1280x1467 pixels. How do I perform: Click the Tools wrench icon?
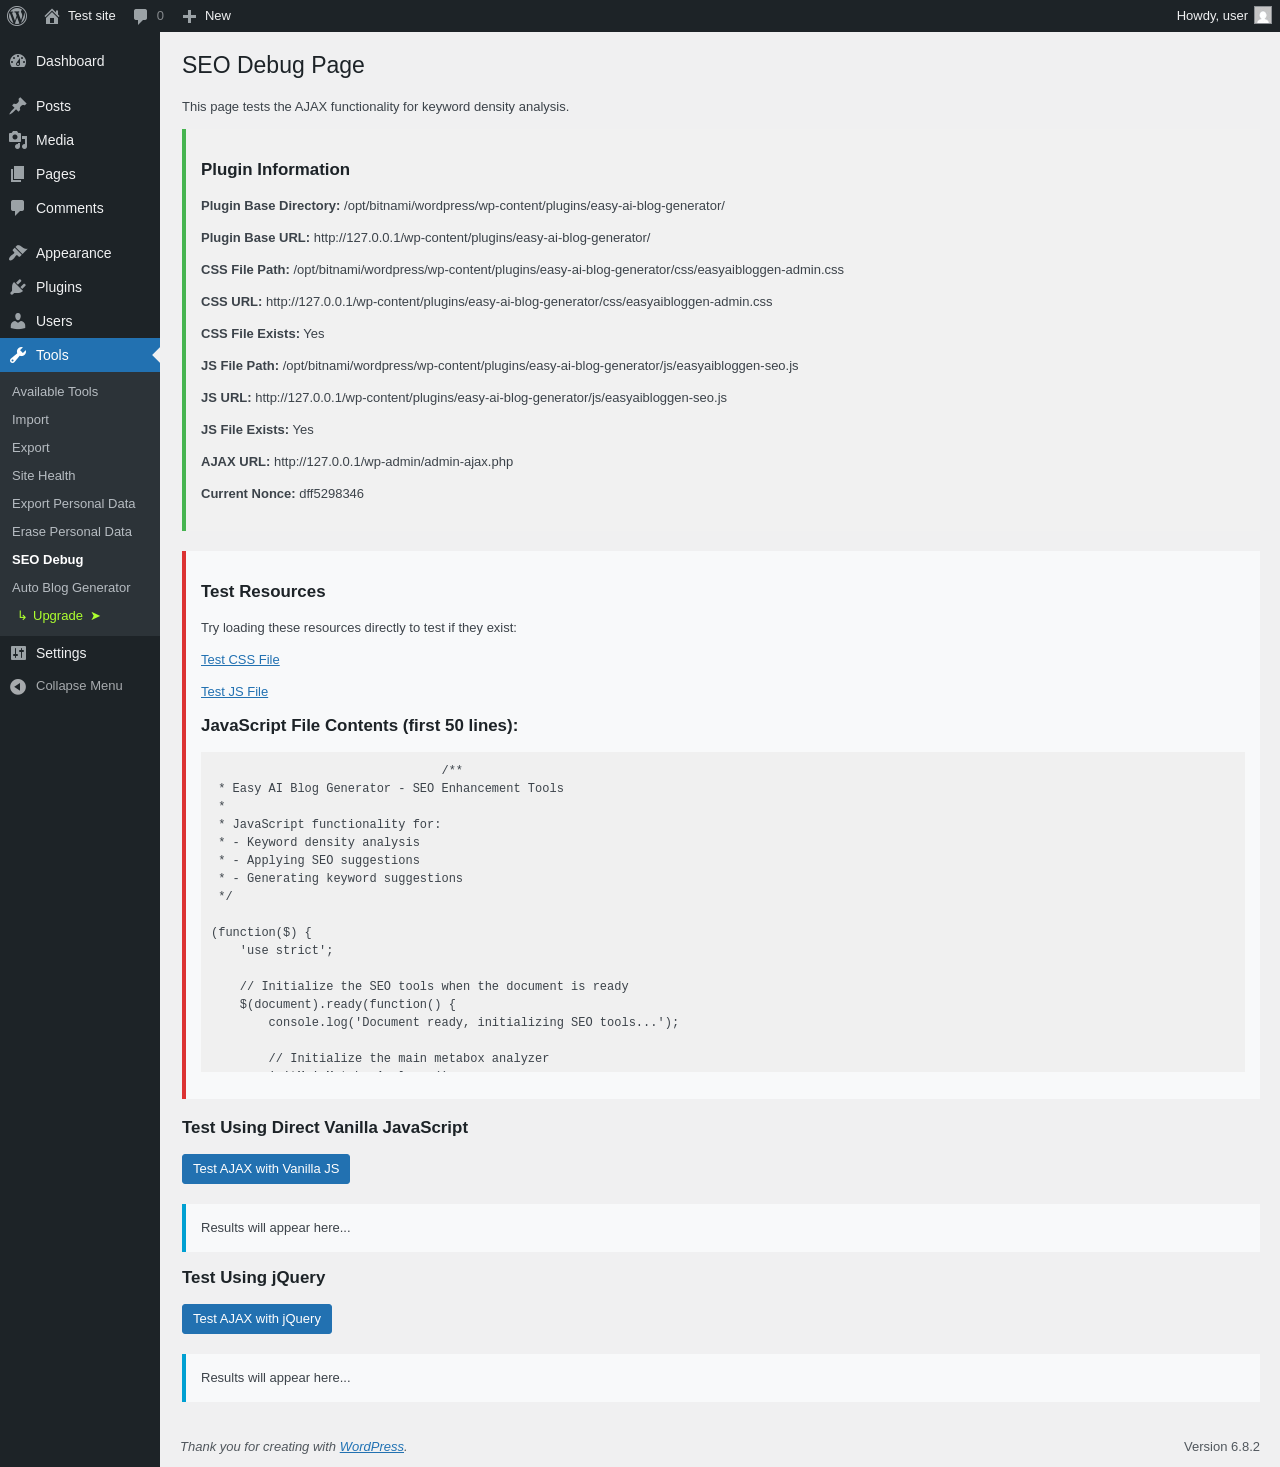[18, 355]
